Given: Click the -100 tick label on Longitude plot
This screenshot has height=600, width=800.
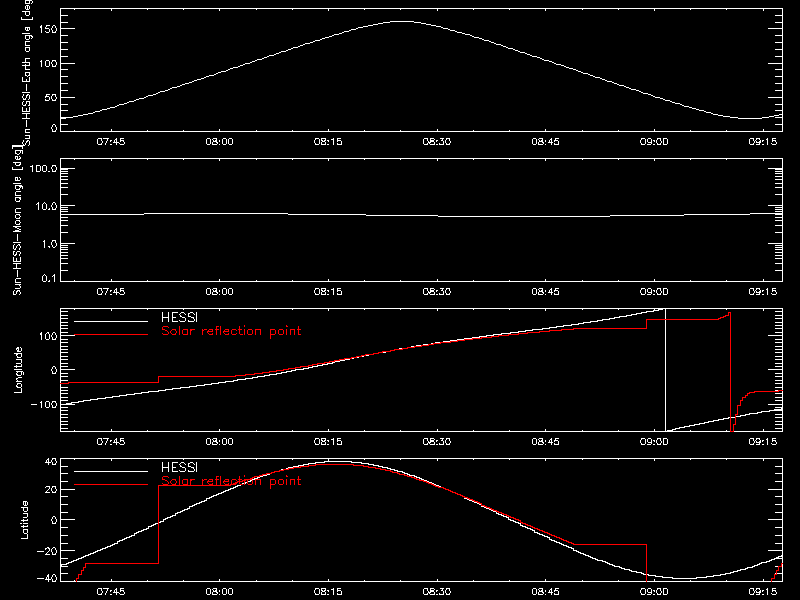Looking at the screenshot, I should [44, 404].
